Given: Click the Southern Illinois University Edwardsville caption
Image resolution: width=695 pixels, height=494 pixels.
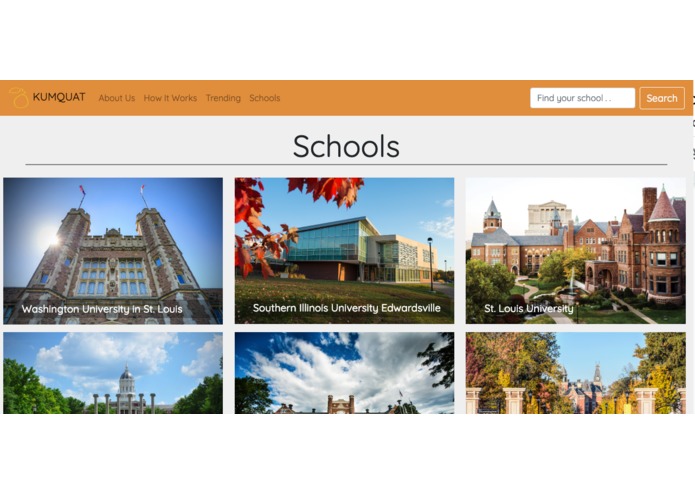Looking at the screenshot, I should [347, 308].
